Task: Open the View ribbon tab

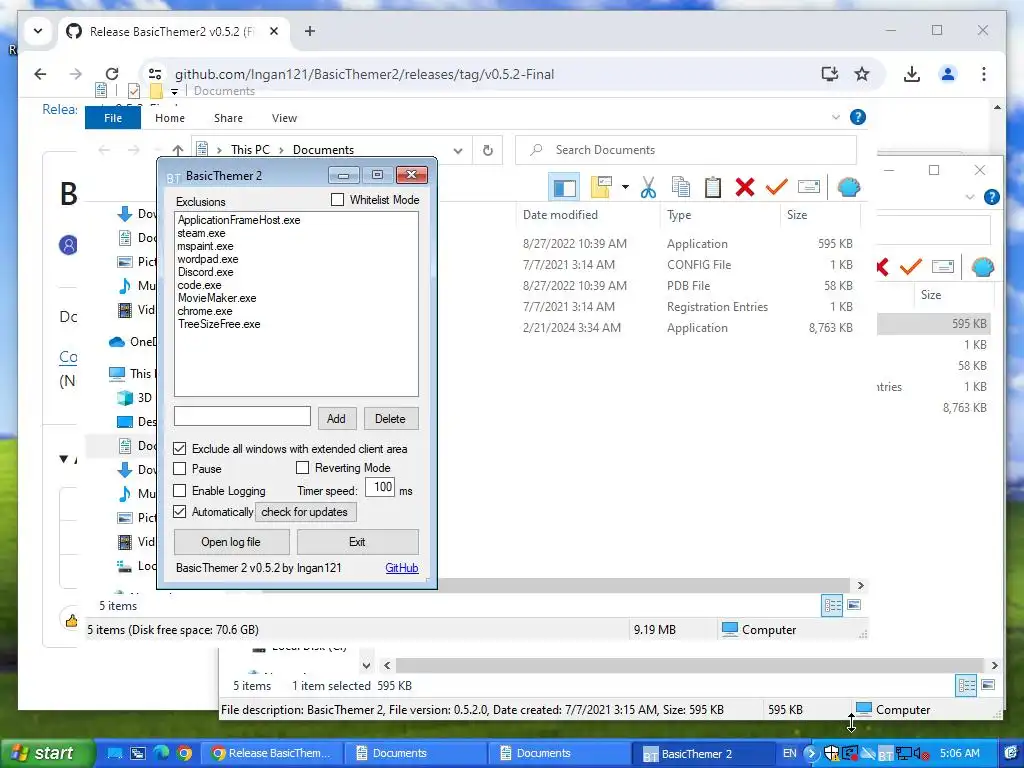Action: point(284,118)
